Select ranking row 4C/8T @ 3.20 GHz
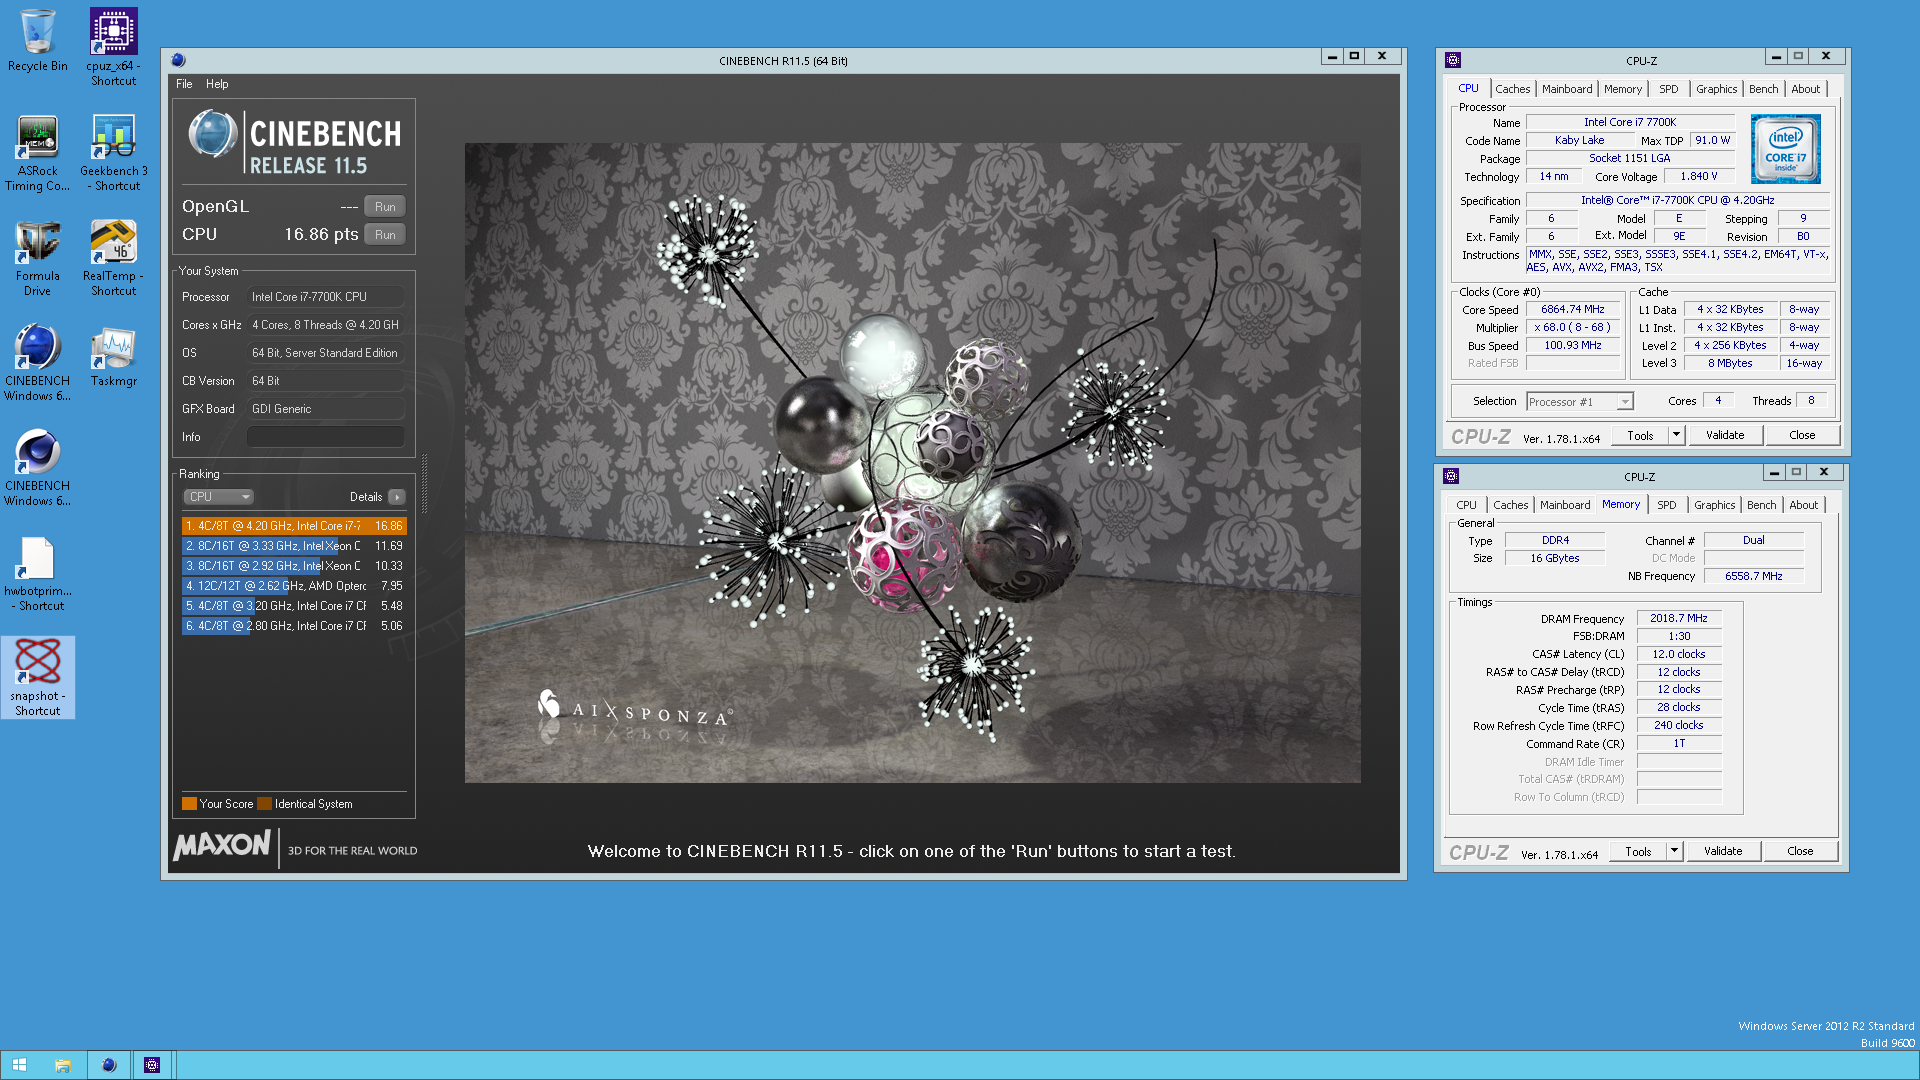 (x=294, y=606)
